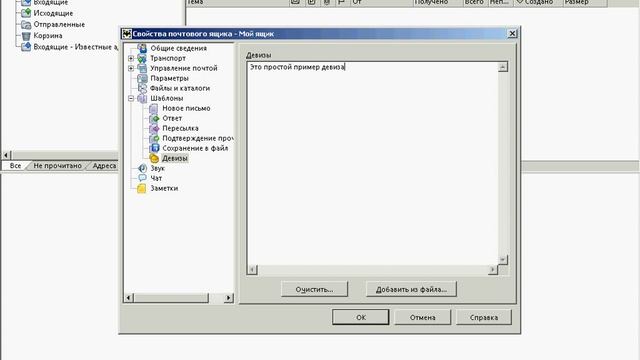This screenshot has height=360, width=640.
Task: Select the Шаблоны icon in the tree
Action: pos(142,98)
